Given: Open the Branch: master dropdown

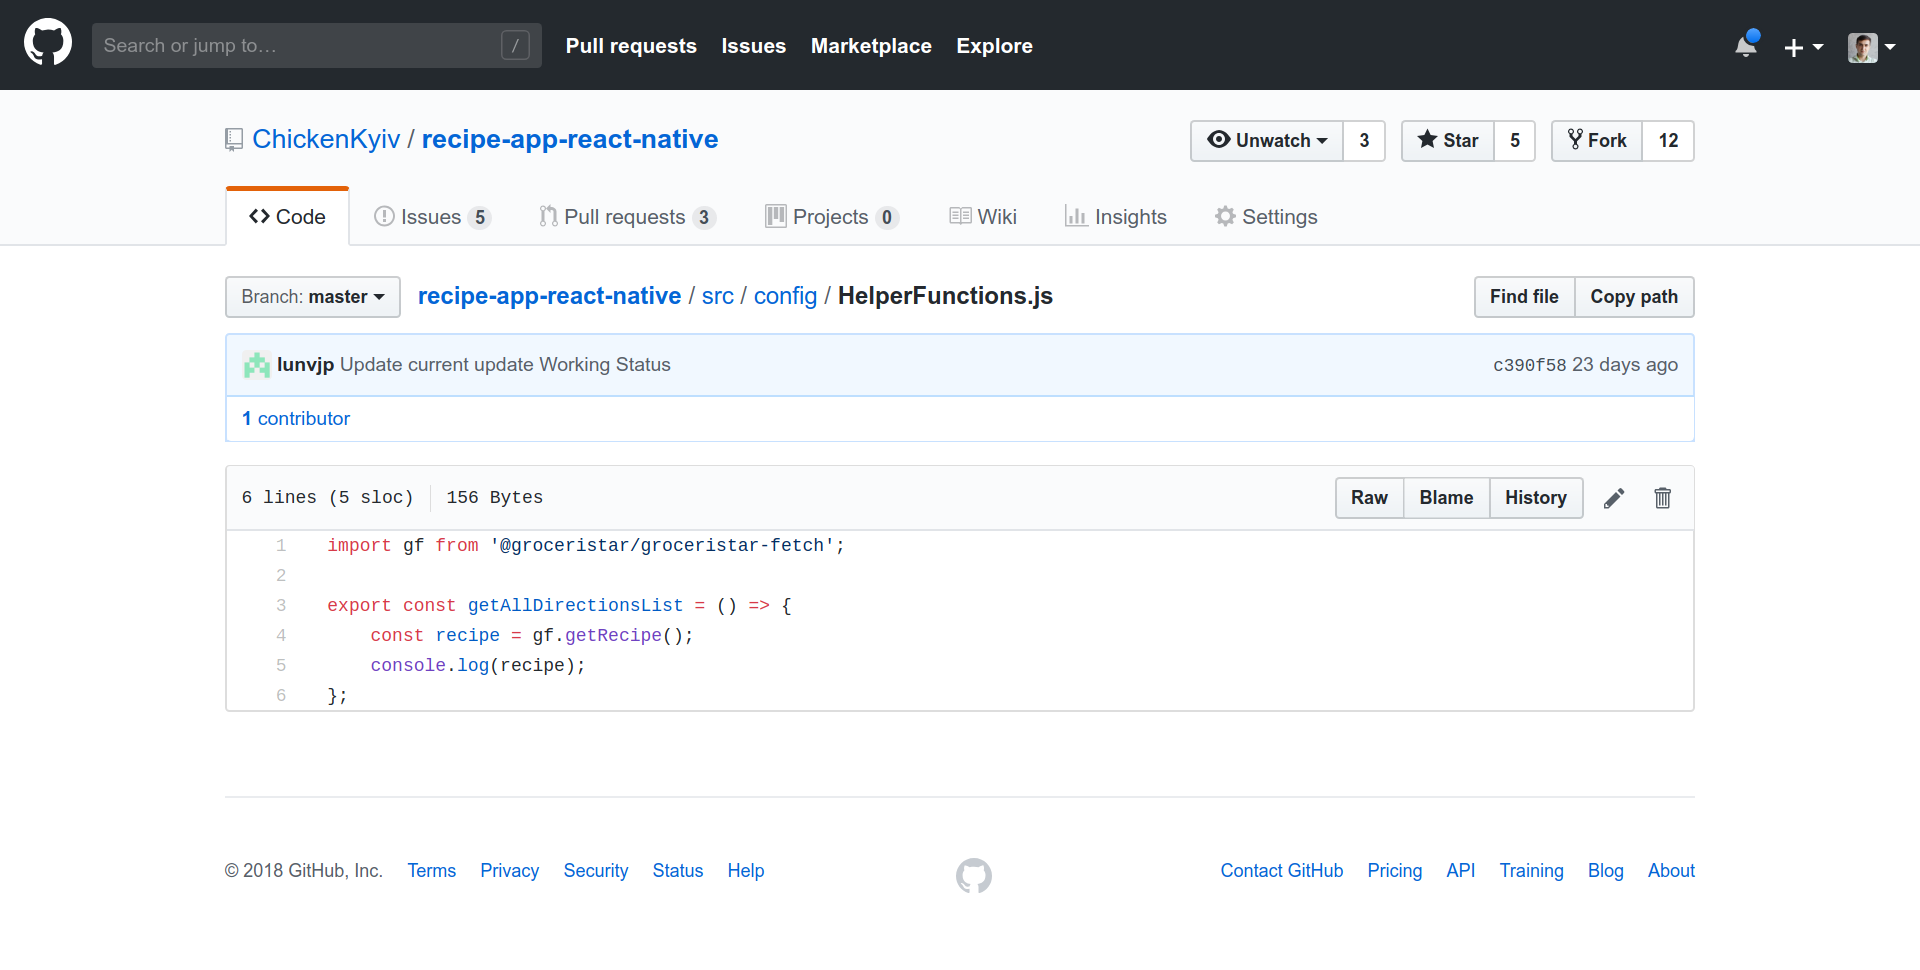Looking at the screenshot, I should [312, 296].
